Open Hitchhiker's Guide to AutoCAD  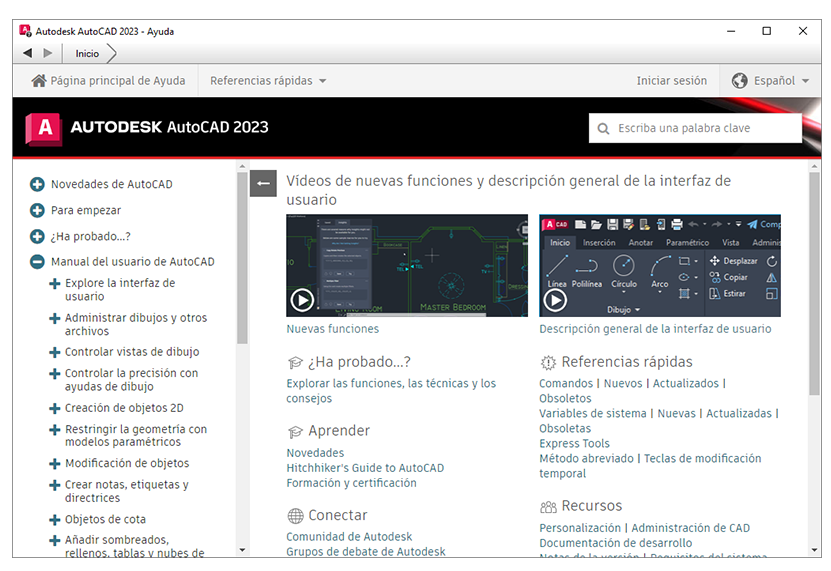[x=365, y=468]
